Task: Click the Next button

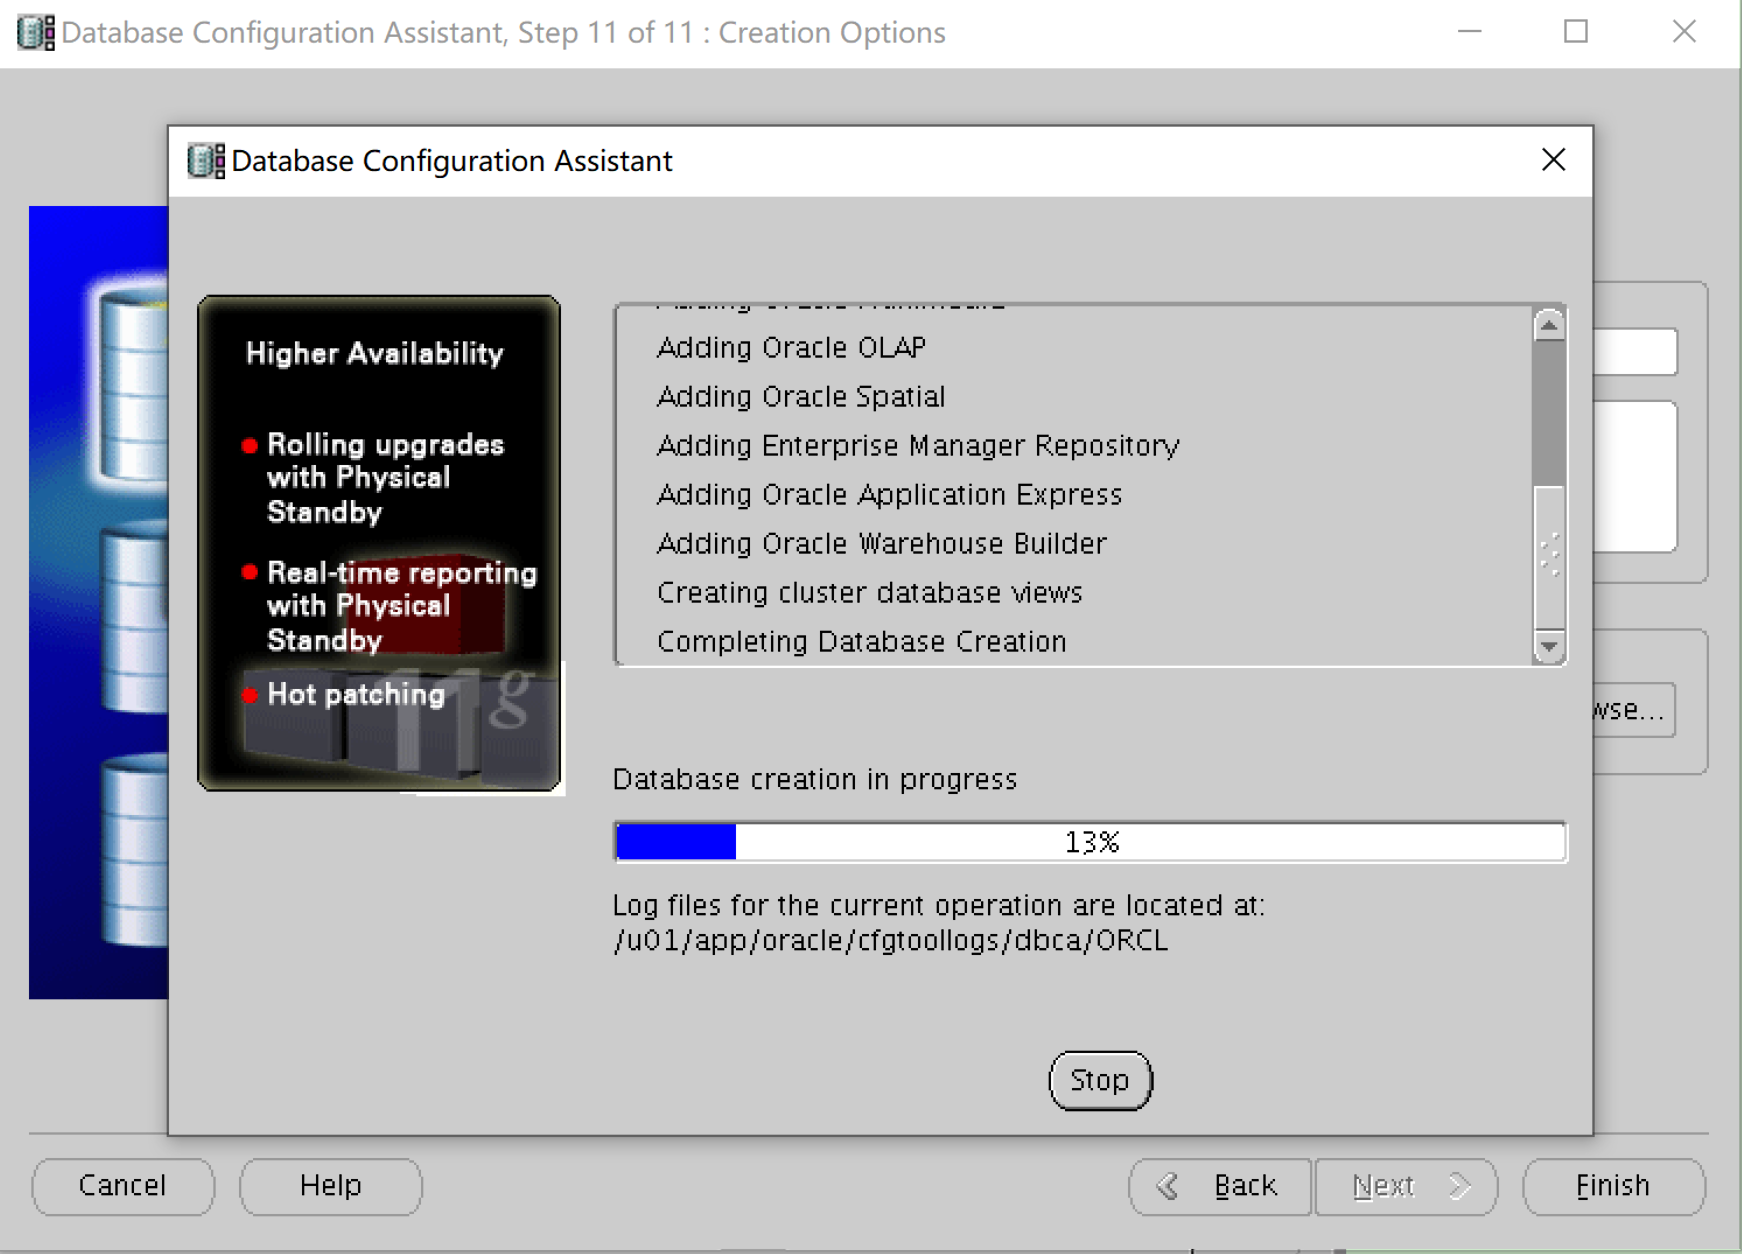Action: coord(1406,1186)
